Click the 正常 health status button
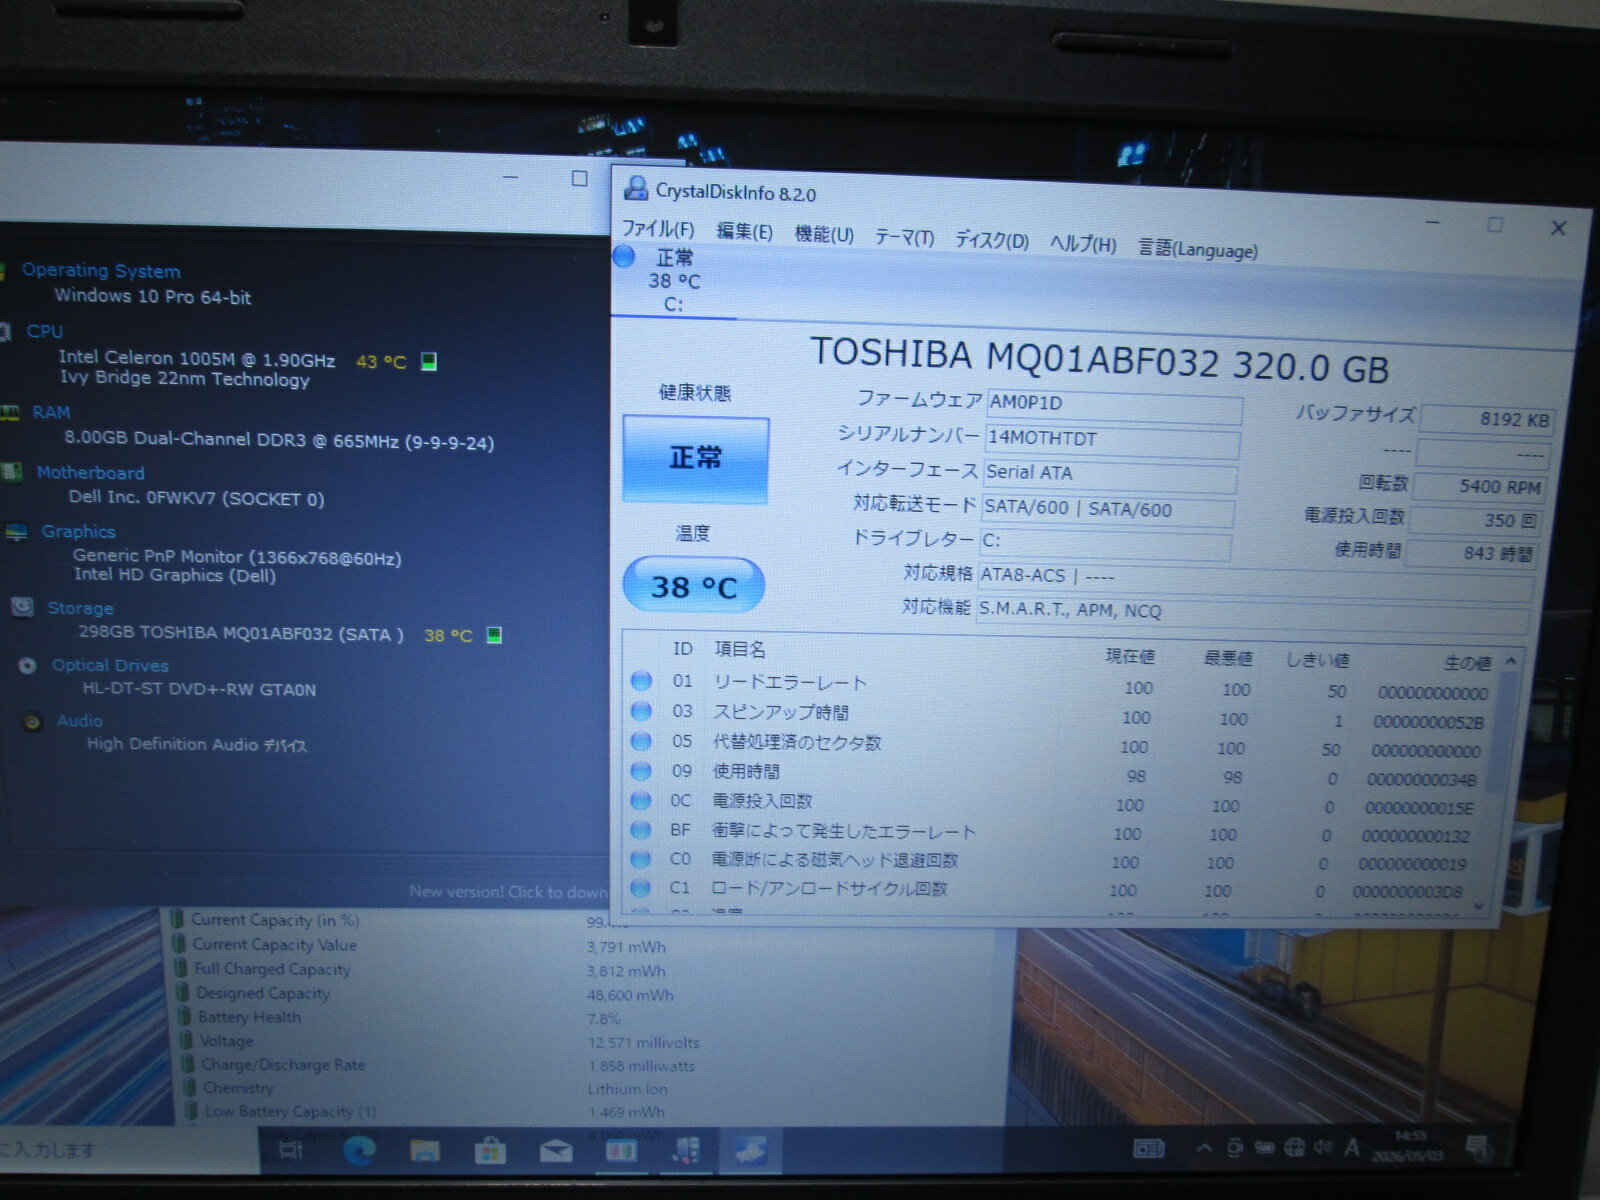The height and width of the screenshot is (1200, 1600). [x=696, y=458]
